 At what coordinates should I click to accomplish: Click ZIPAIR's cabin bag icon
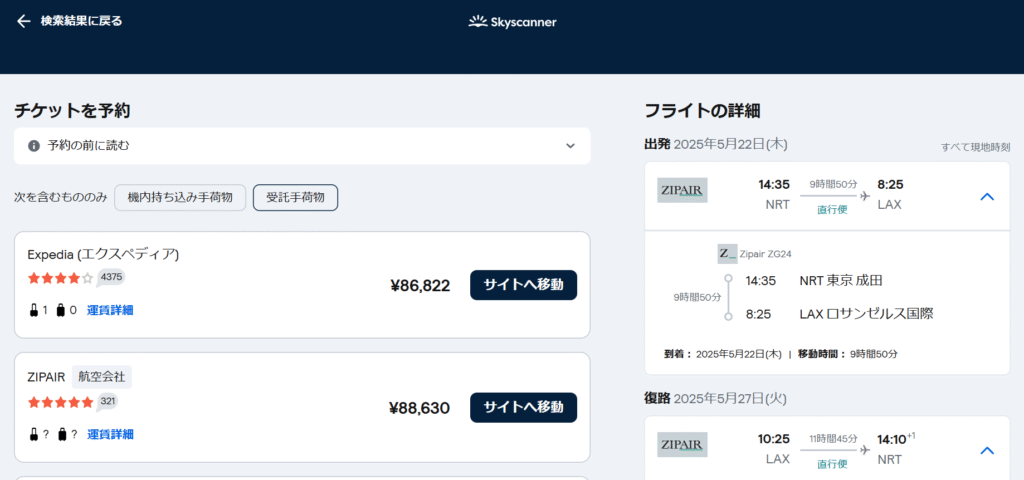coord(34,434)
